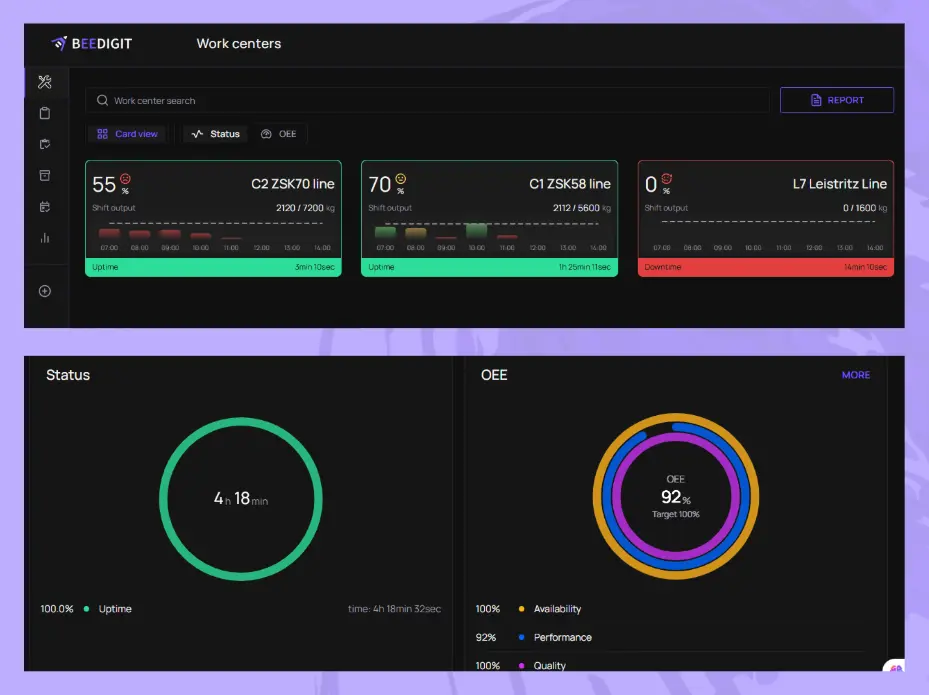Click the blue Performance legend dot
The width and height of the screenshot is (929, 695).
[521, 637]
